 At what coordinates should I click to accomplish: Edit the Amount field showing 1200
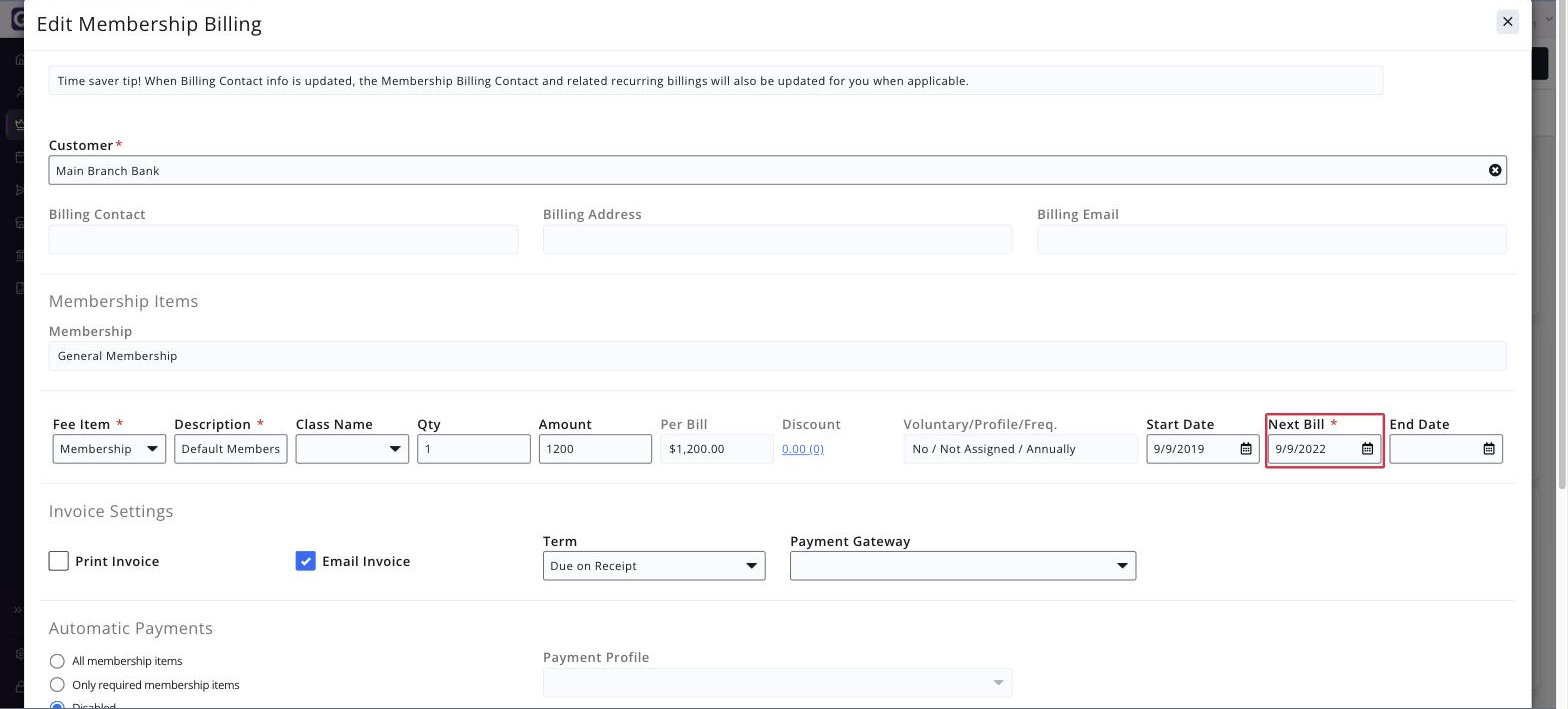click(x=595, y=449)
